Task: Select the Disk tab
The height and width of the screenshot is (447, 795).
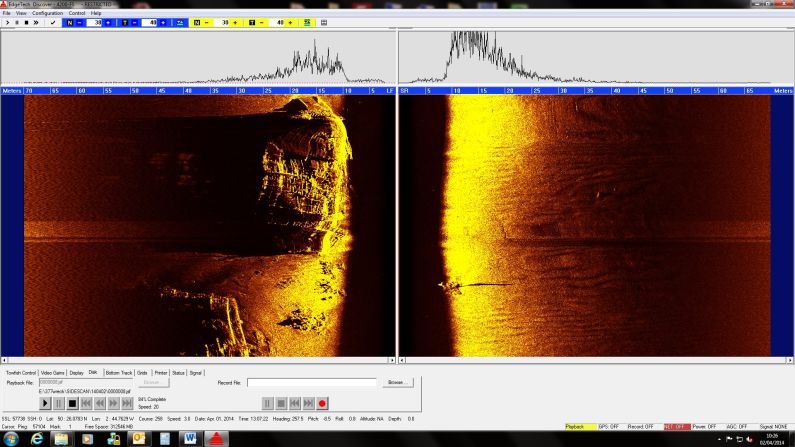Action: 93,372
